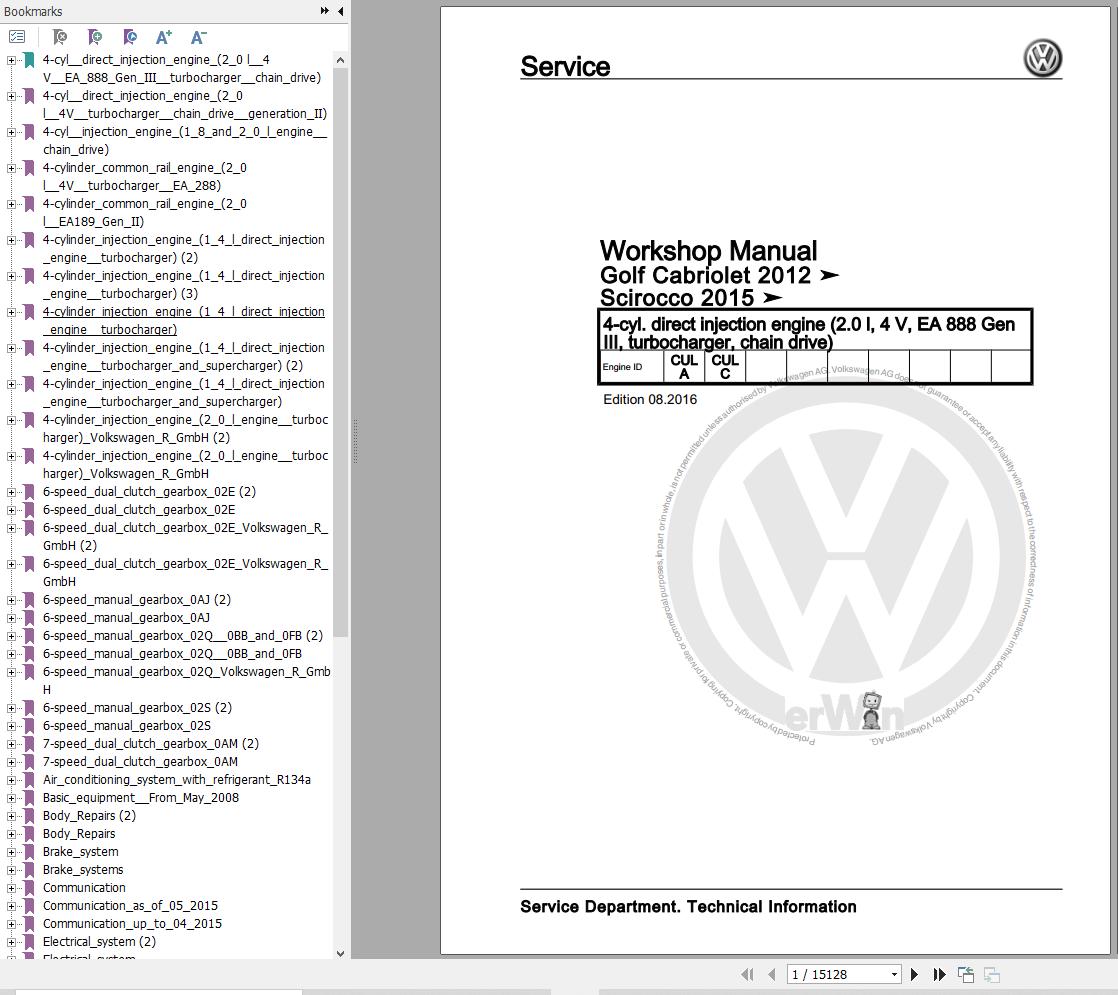The height and width of the screenshot is (995, 1118).
Task: Increase bookmark text size with A+
Action: pos(164,37)
